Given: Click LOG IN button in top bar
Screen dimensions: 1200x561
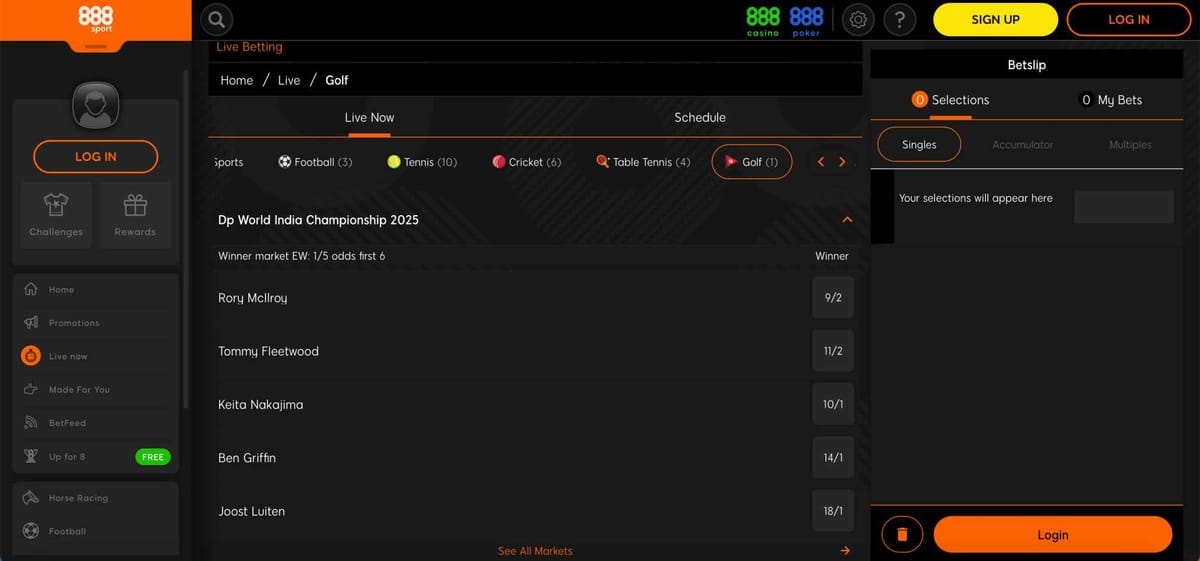Looking at the screenshot, I should pos(1129,20).
